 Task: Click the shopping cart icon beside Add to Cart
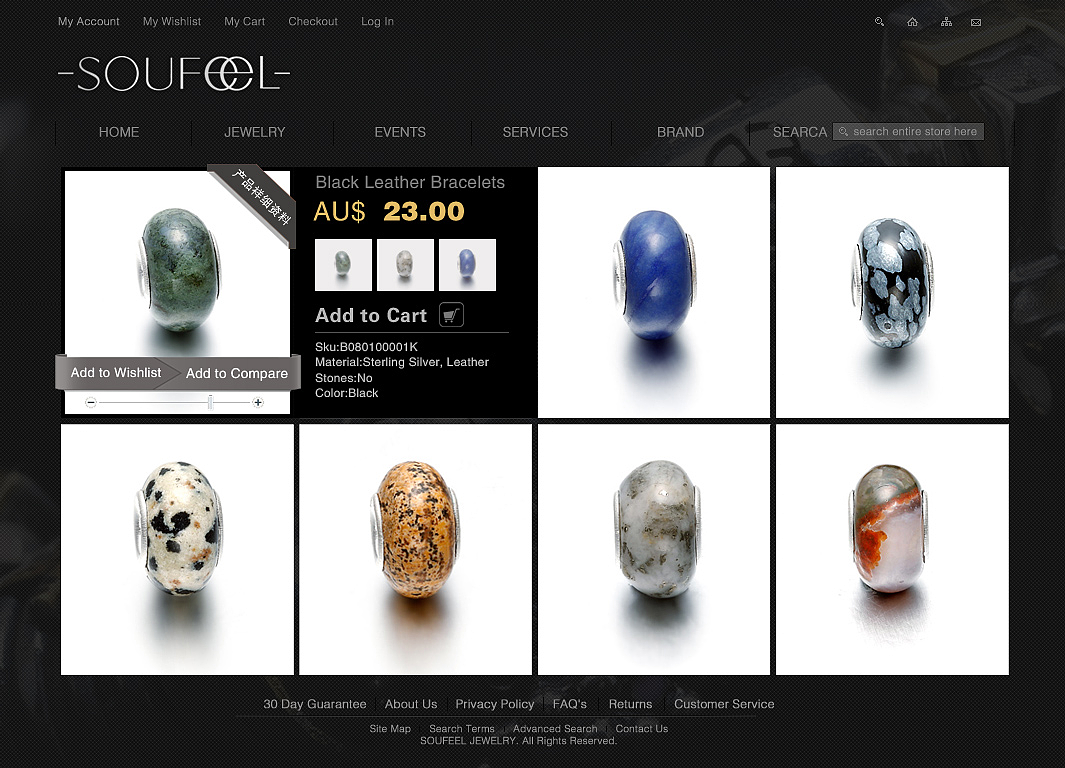point(451,314)
